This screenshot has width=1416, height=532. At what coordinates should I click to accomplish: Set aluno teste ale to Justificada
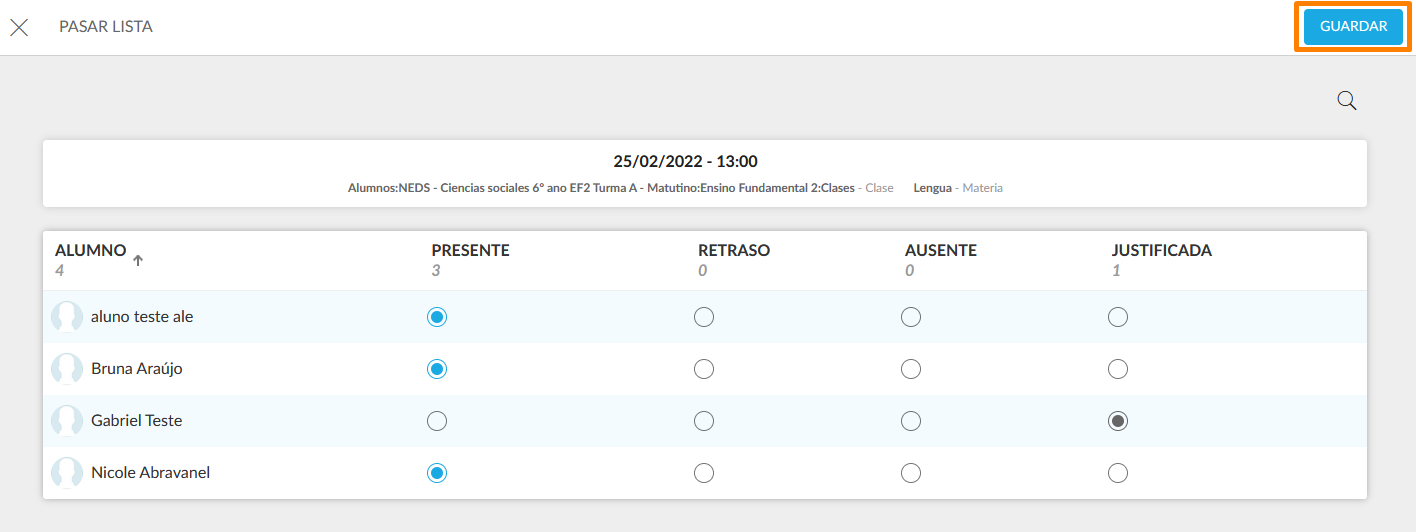tap(1118, 317)
